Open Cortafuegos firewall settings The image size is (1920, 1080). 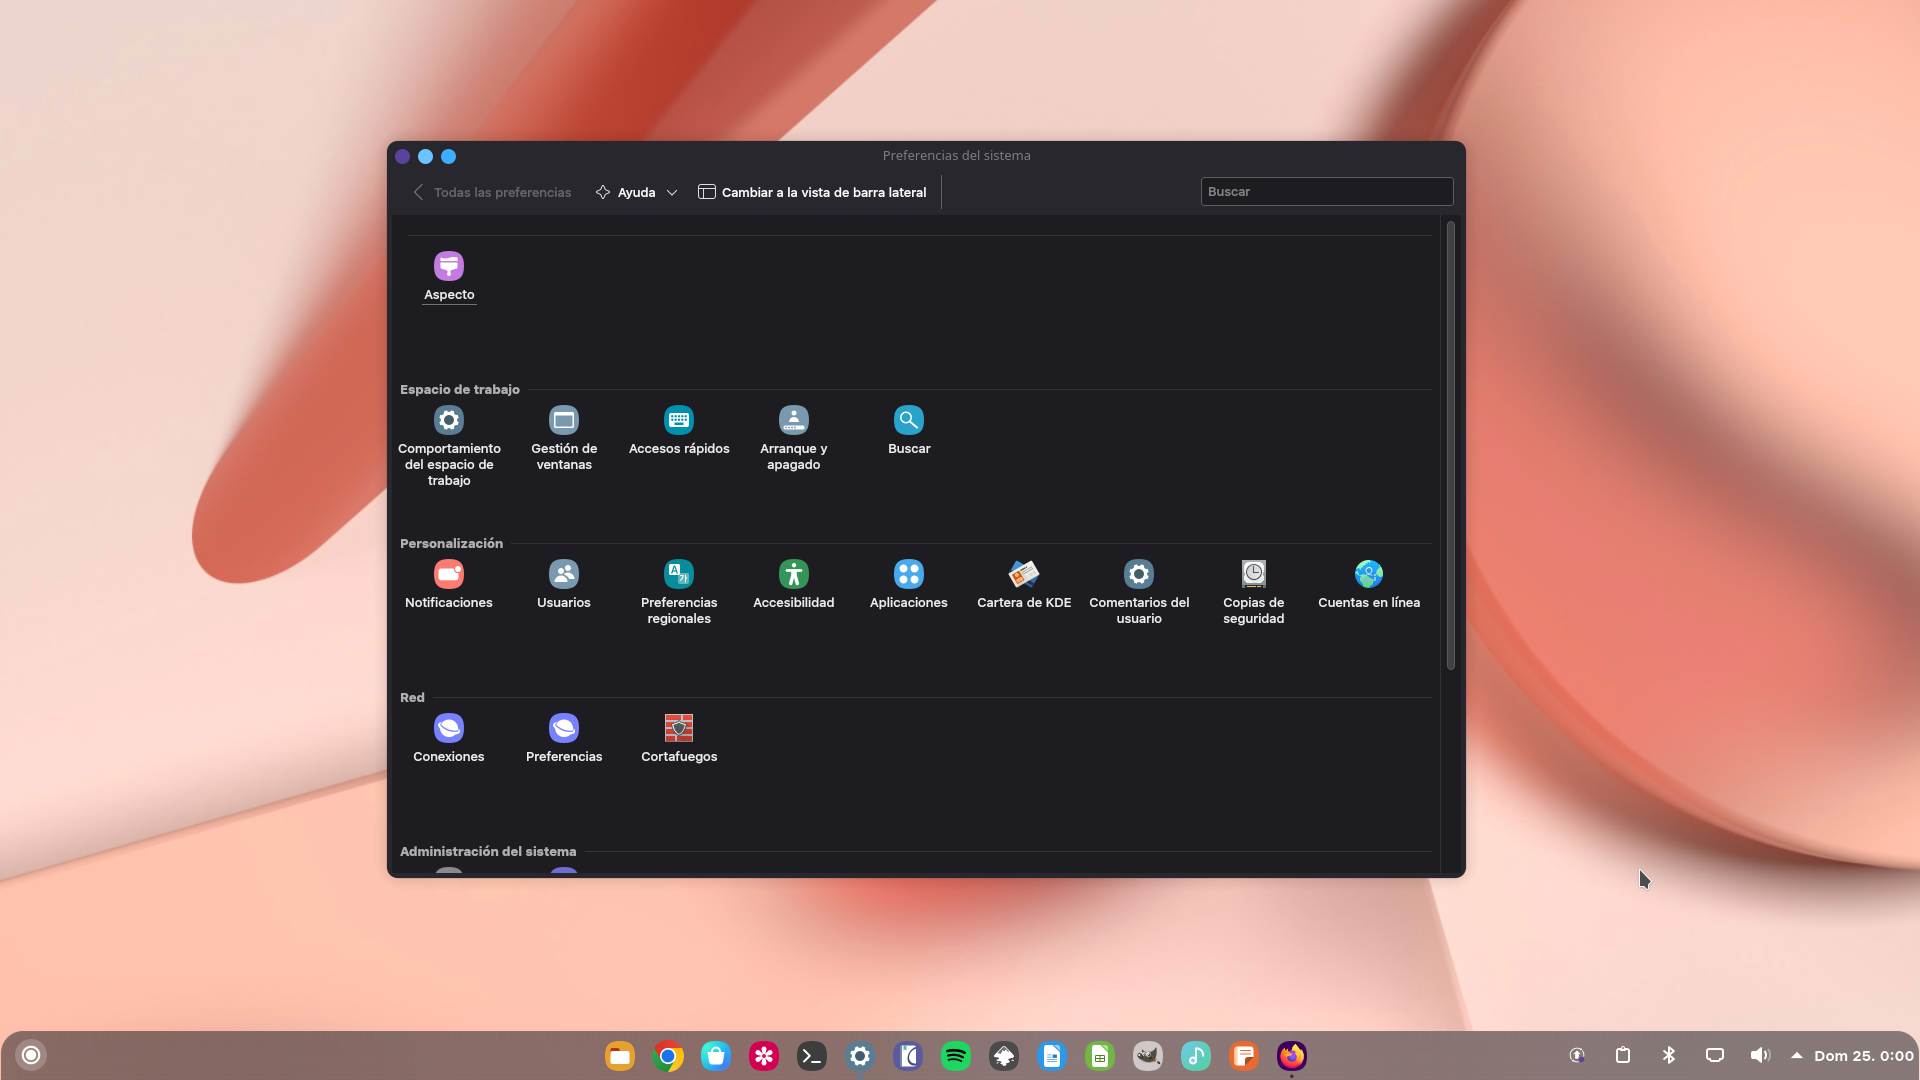(x=679, y=739)
